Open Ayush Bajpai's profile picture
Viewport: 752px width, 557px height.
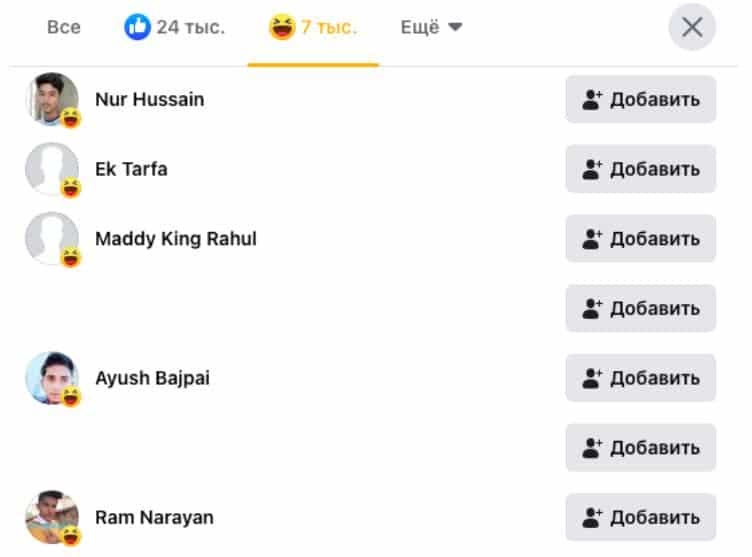[x=52, y=378]
